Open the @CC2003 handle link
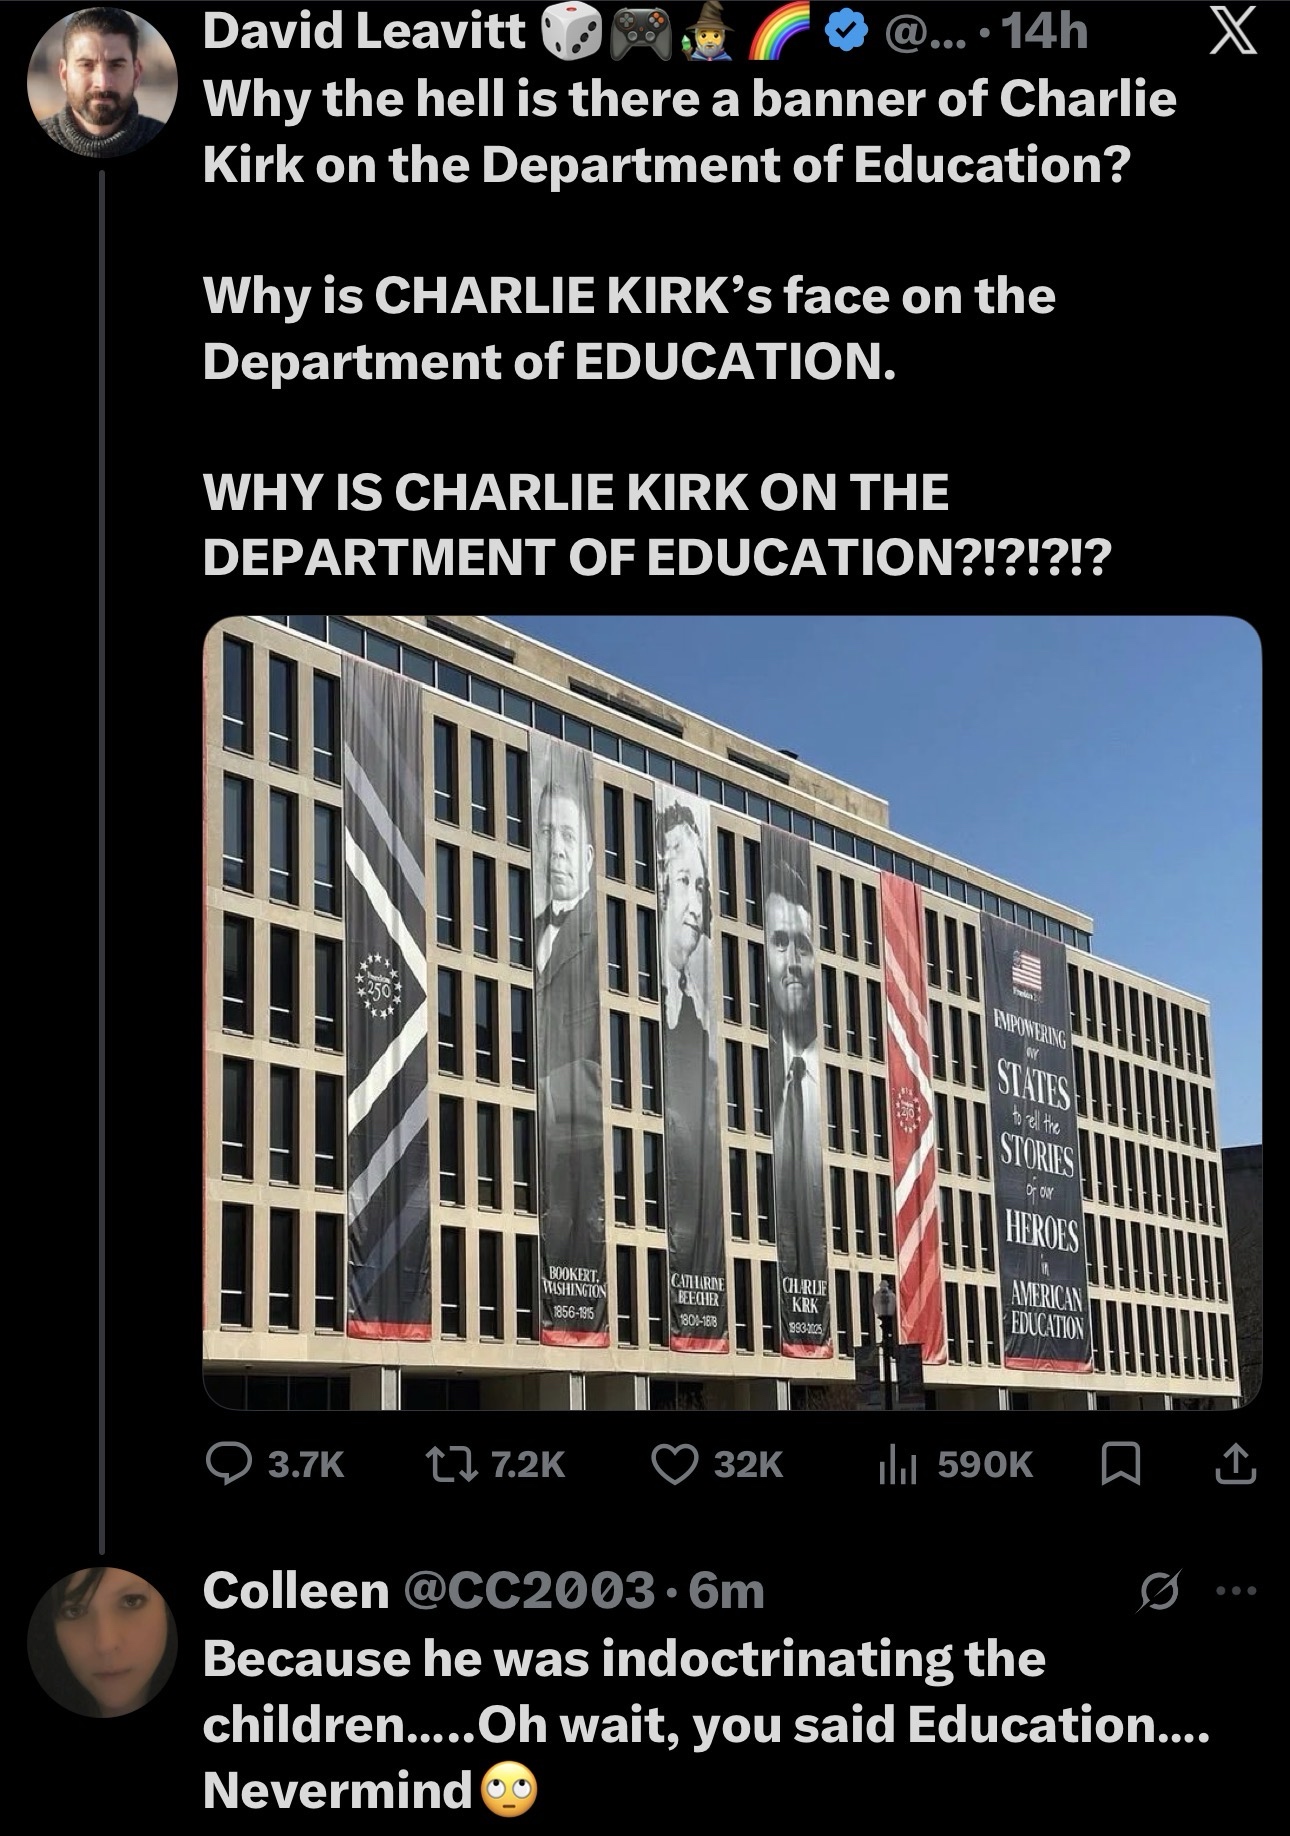Screen dimensions: 1290x1836 point(529,1590)
